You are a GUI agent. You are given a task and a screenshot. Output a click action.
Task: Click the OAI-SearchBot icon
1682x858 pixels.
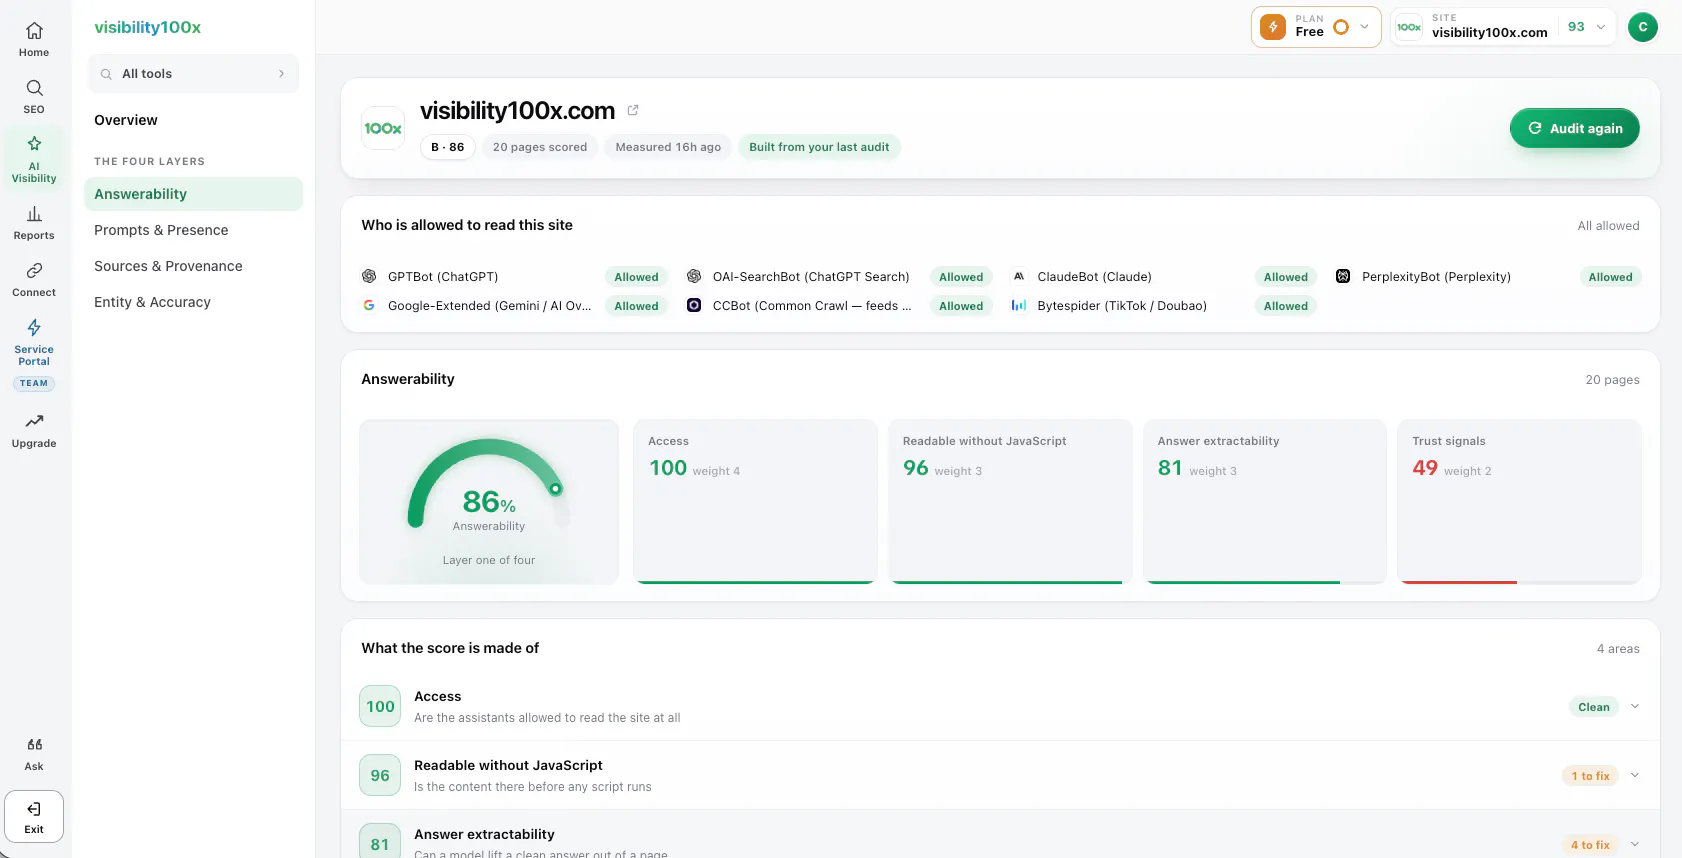click(694, 276)
